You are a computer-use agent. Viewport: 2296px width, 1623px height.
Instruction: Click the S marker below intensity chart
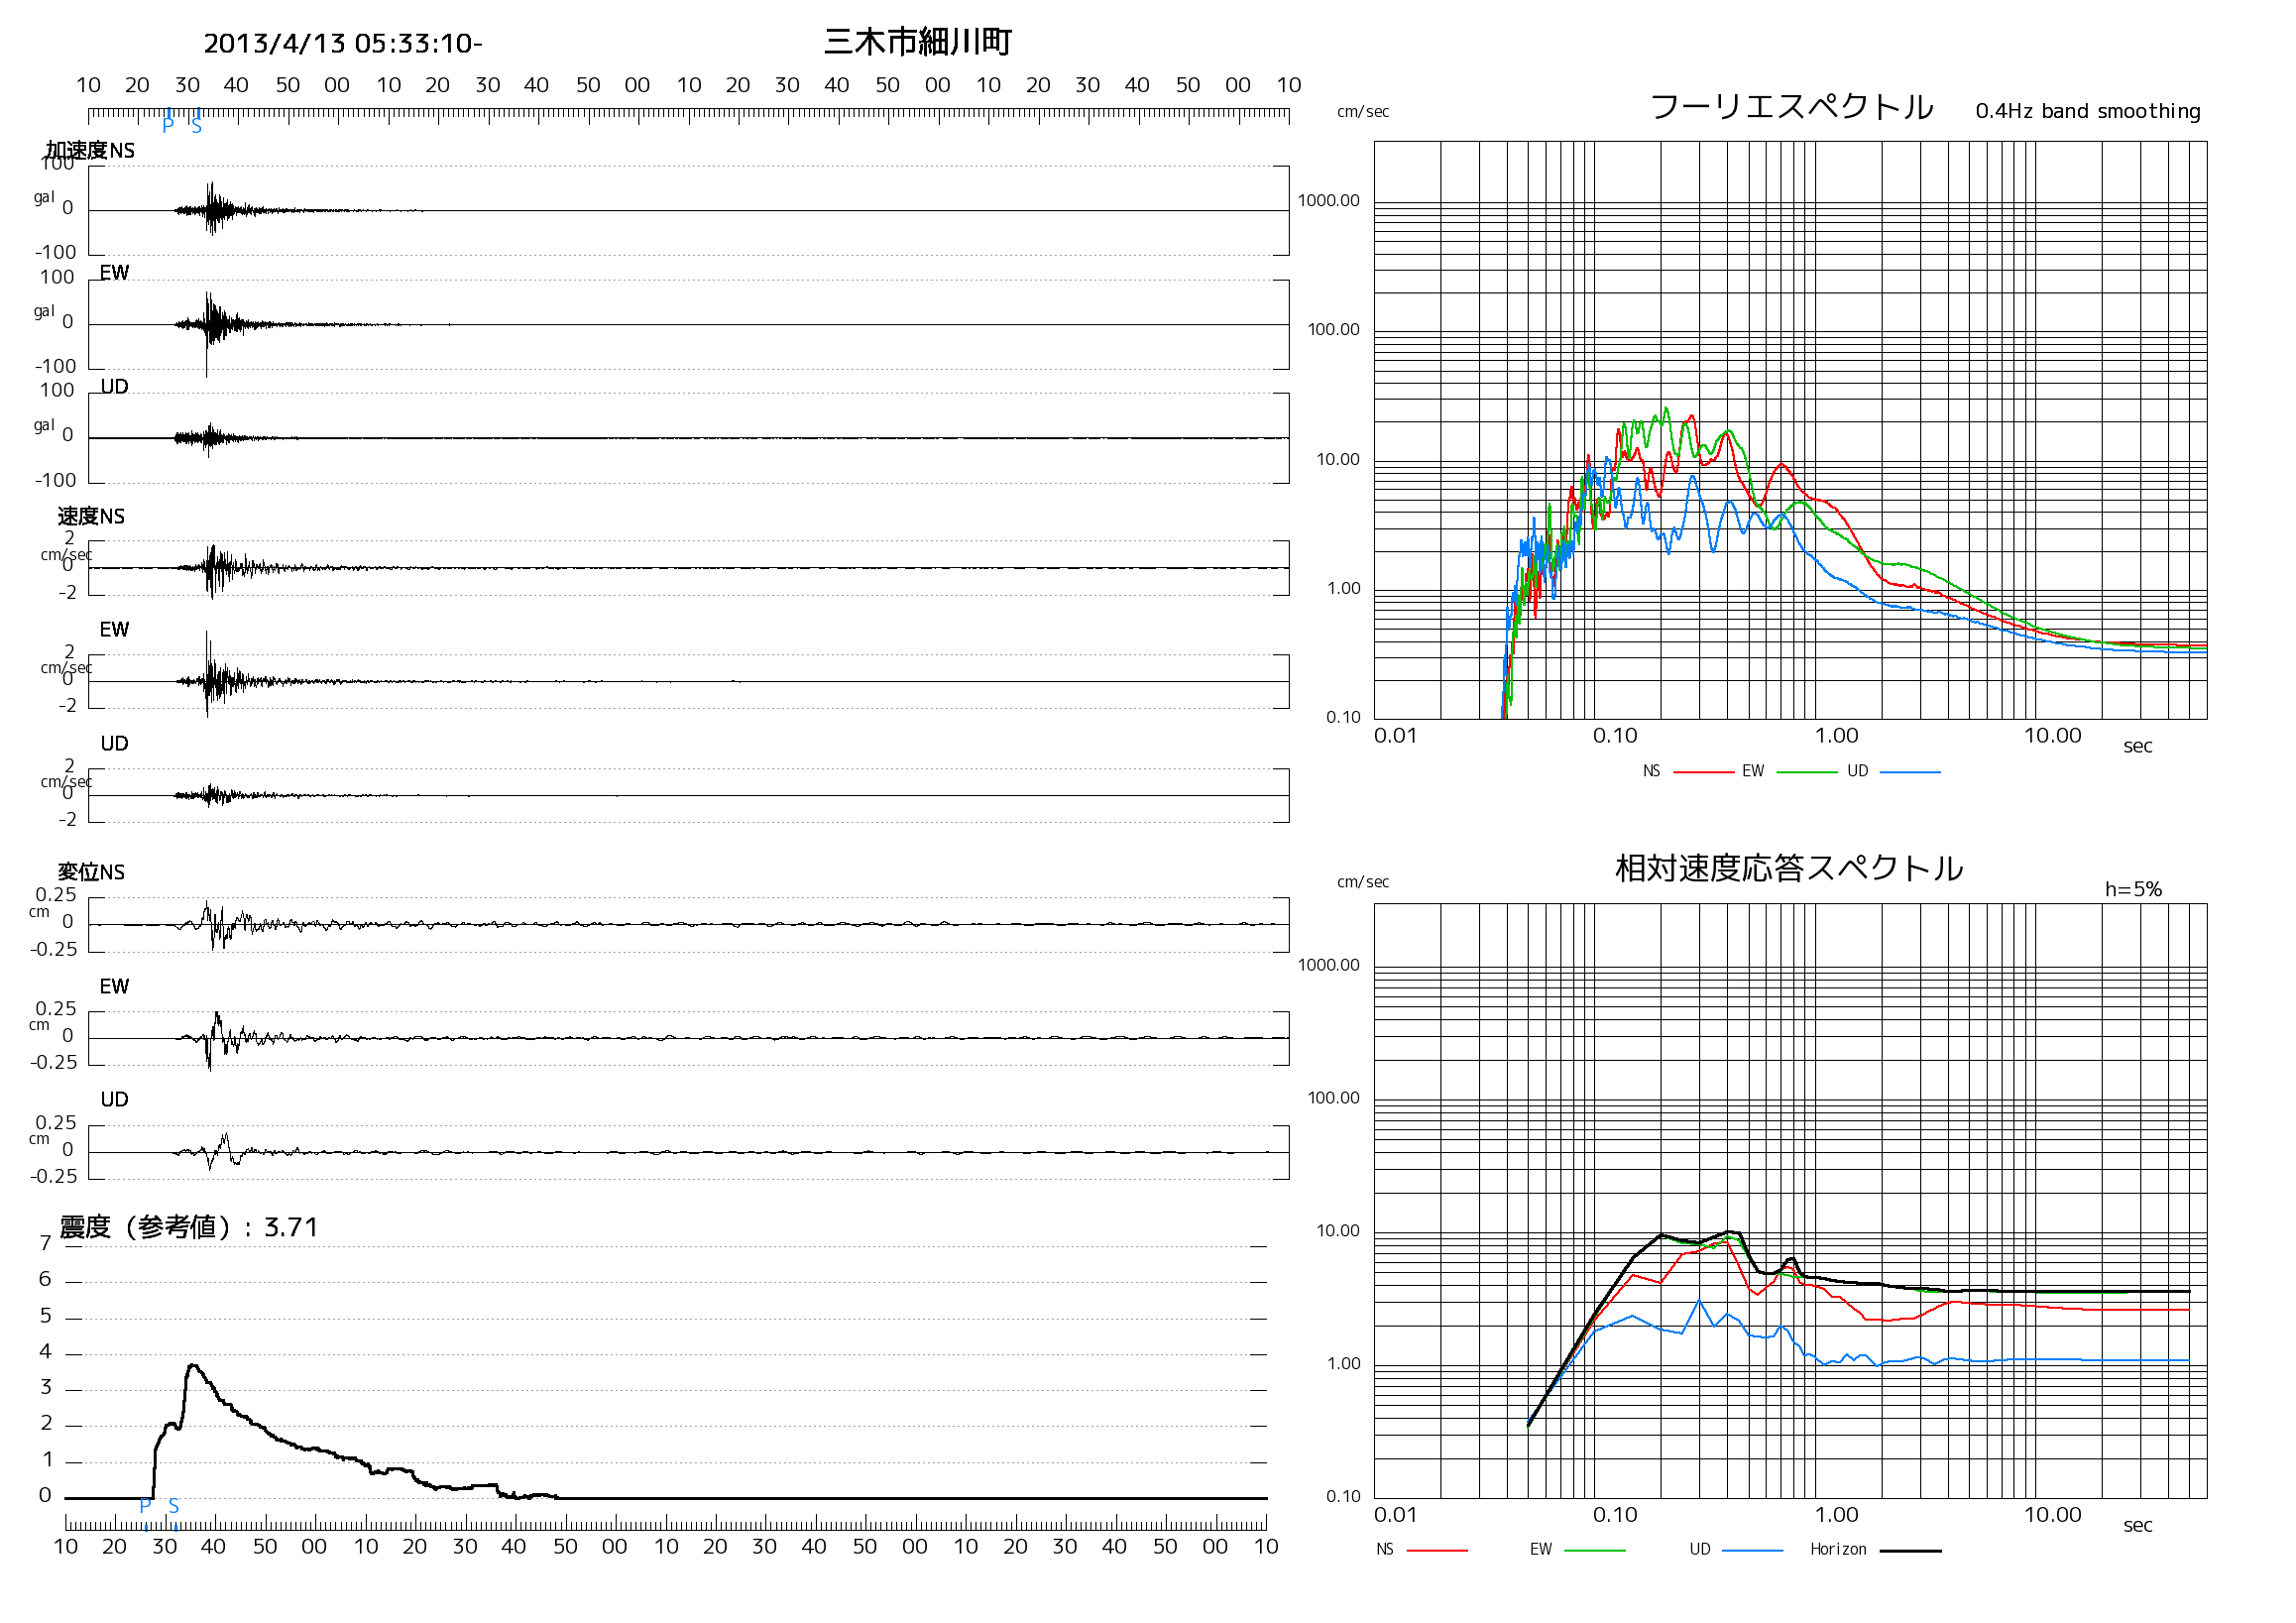point(174,1506)
